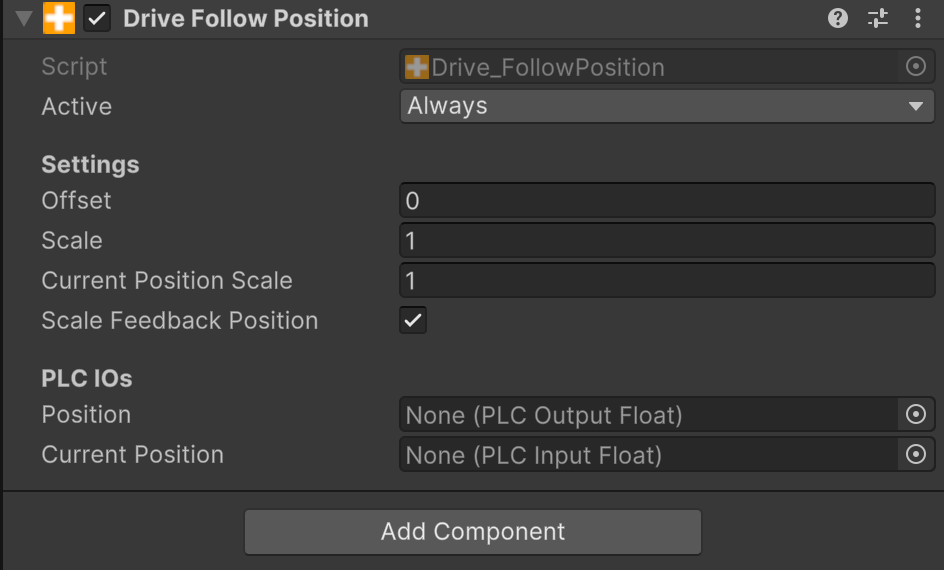944x570 pixels.
Task: Collapse the Drive Follow Position foldout arrow
Action: 24,18
